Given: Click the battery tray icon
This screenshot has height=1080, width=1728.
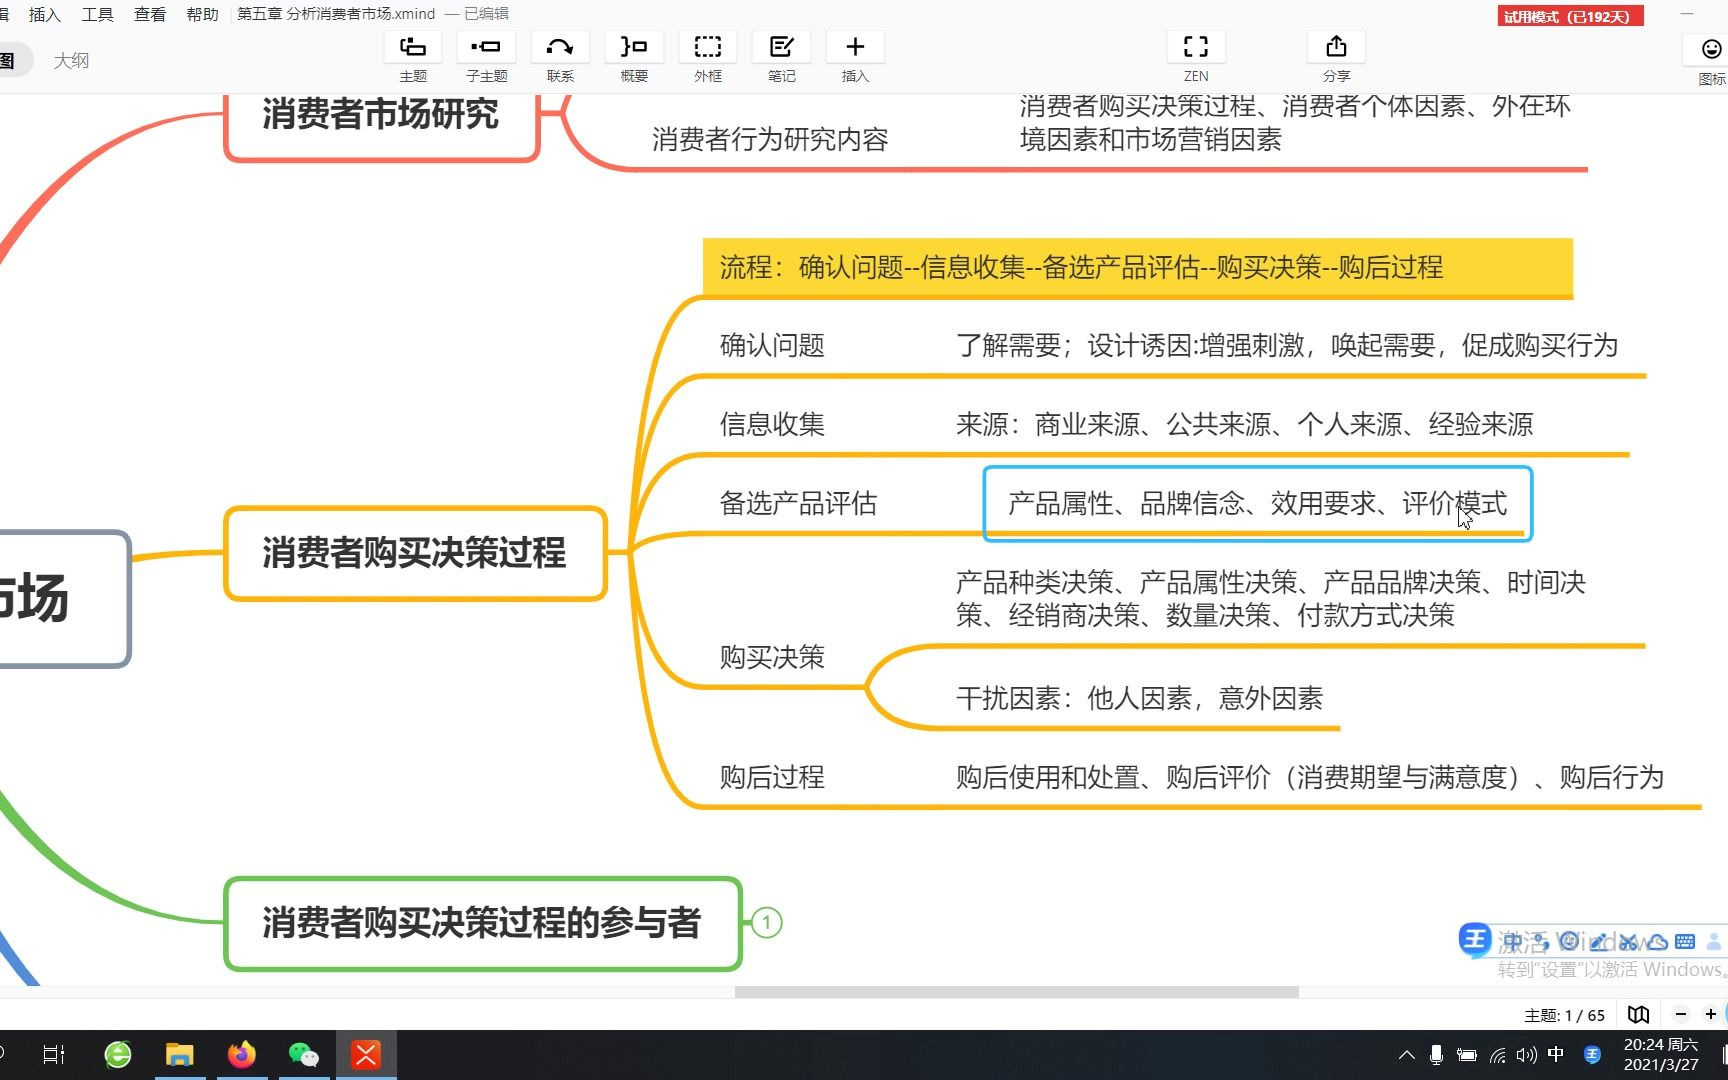Looking at the screenshot, I should tap(1467, 1055).
